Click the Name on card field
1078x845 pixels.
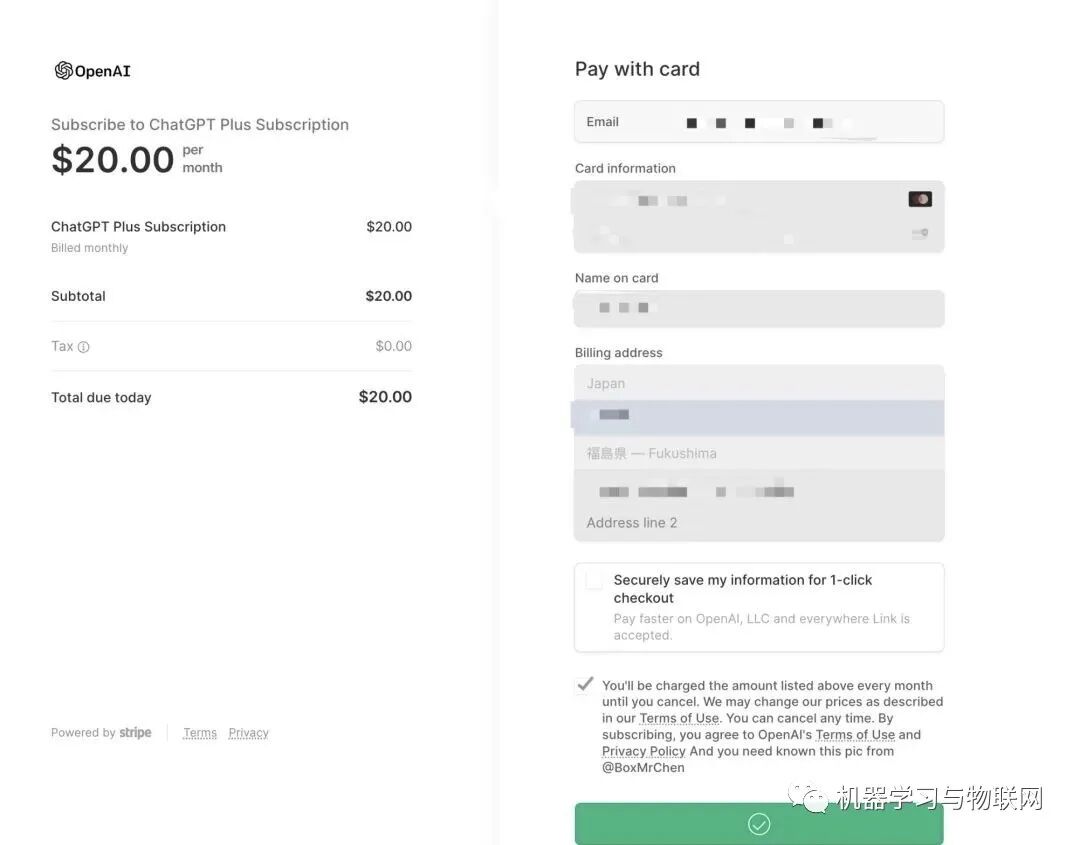pos(758,308)
